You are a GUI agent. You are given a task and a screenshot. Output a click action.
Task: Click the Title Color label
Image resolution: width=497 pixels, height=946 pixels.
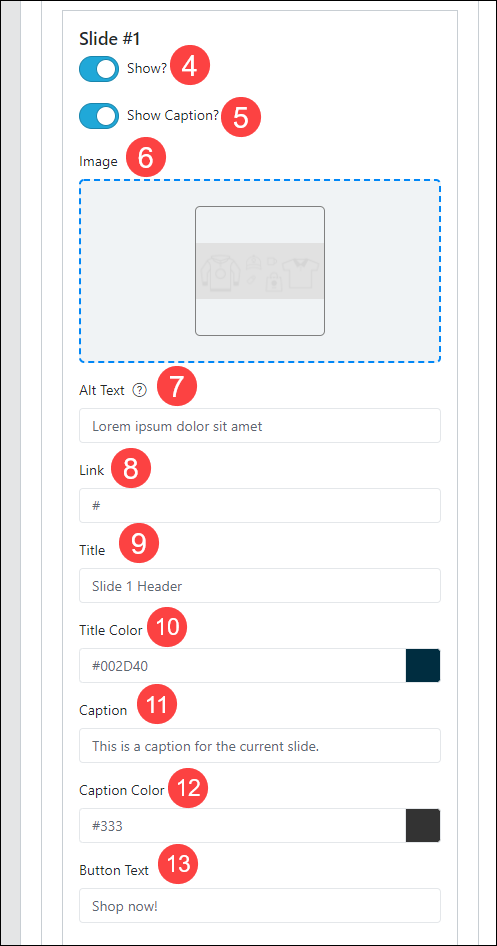tap(111, 630)
